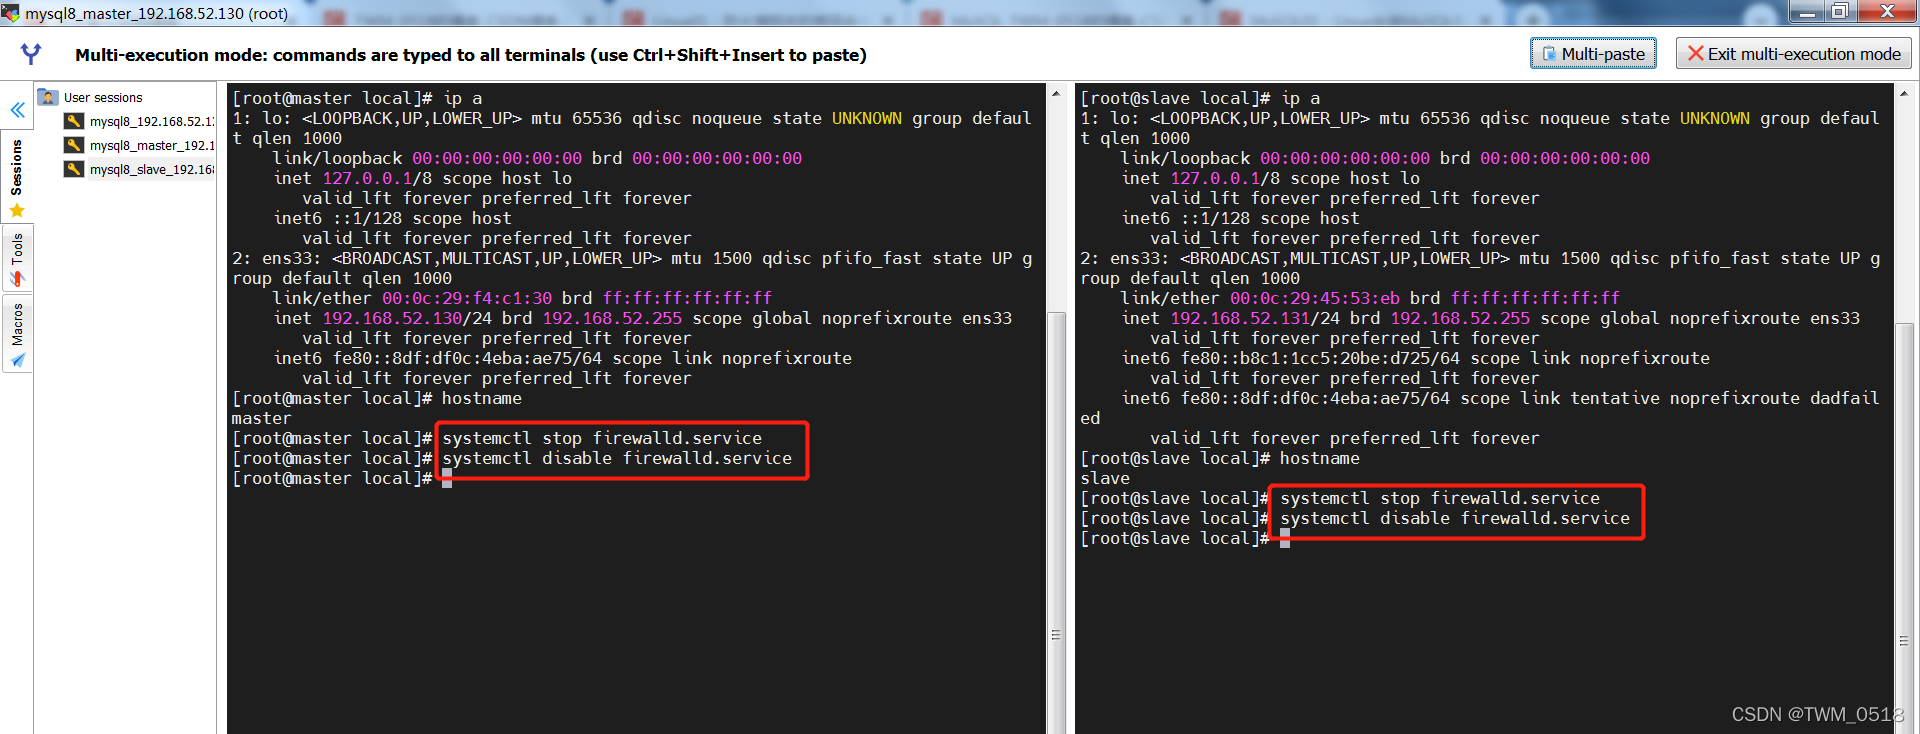Open the mysql8_192.168.52.1 session
The height and width of the screenshot is (734, 1920).
pyautogui.click(x=151, y=121)
